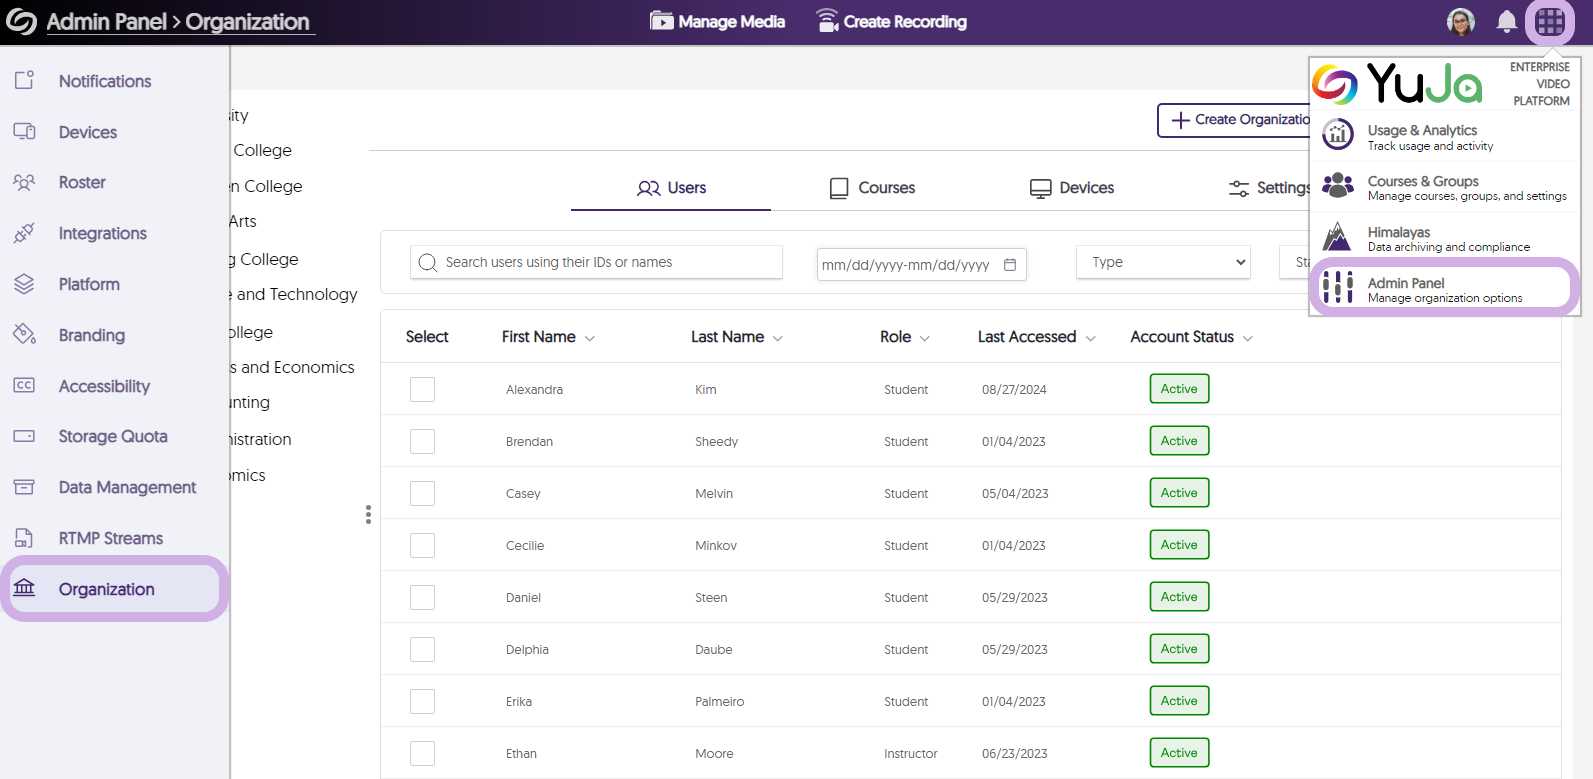Viewport: 1593px width, 779px height.
Task: Click the Create Organization button
Action: (1238, 120)
